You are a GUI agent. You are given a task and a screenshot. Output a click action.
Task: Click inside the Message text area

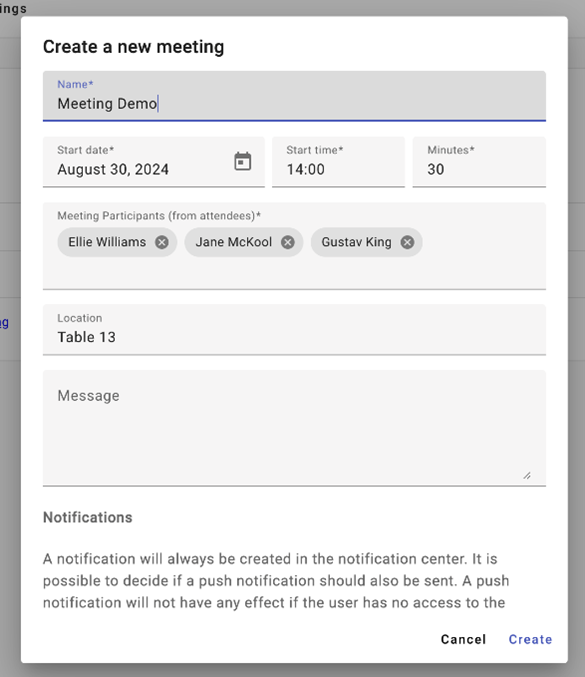[294, 428]
